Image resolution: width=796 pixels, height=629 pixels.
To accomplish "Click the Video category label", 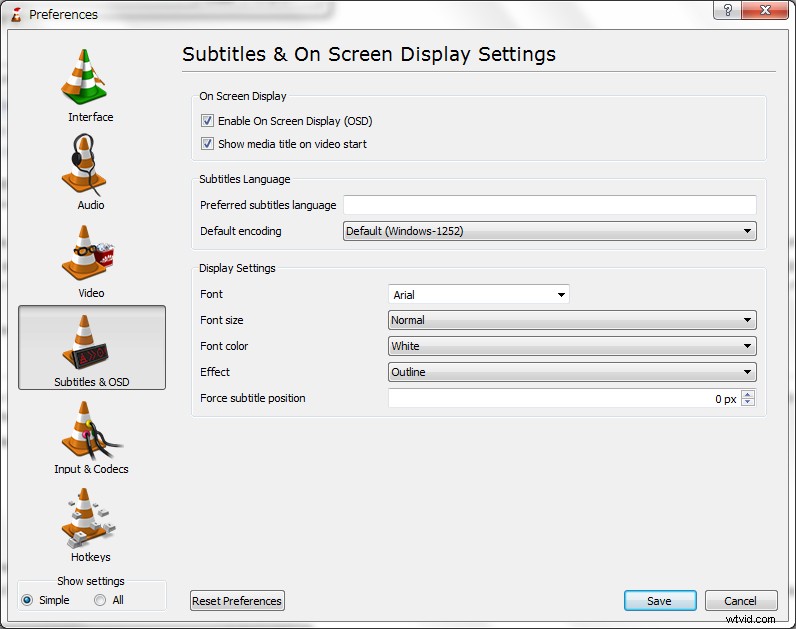I will 91,293.
